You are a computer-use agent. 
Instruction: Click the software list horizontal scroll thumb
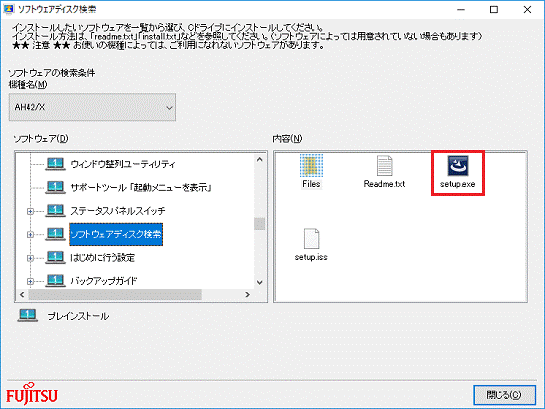(x=115, y=295)
